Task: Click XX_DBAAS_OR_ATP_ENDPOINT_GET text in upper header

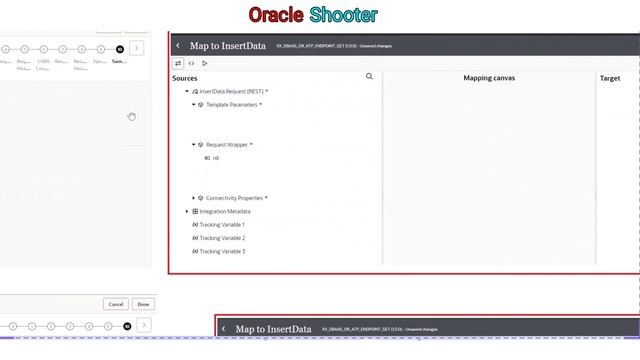Action: click(310, 46)
